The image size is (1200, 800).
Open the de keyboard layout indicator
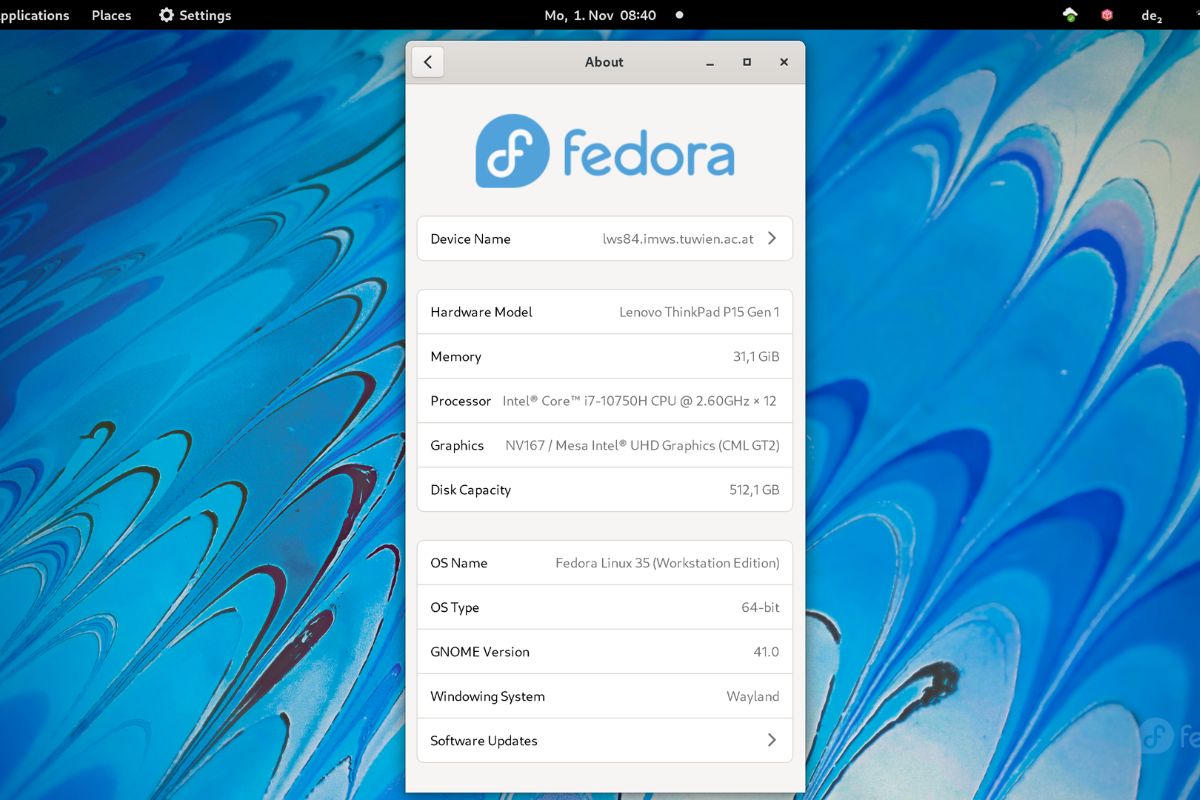[x=1151, y=16]
